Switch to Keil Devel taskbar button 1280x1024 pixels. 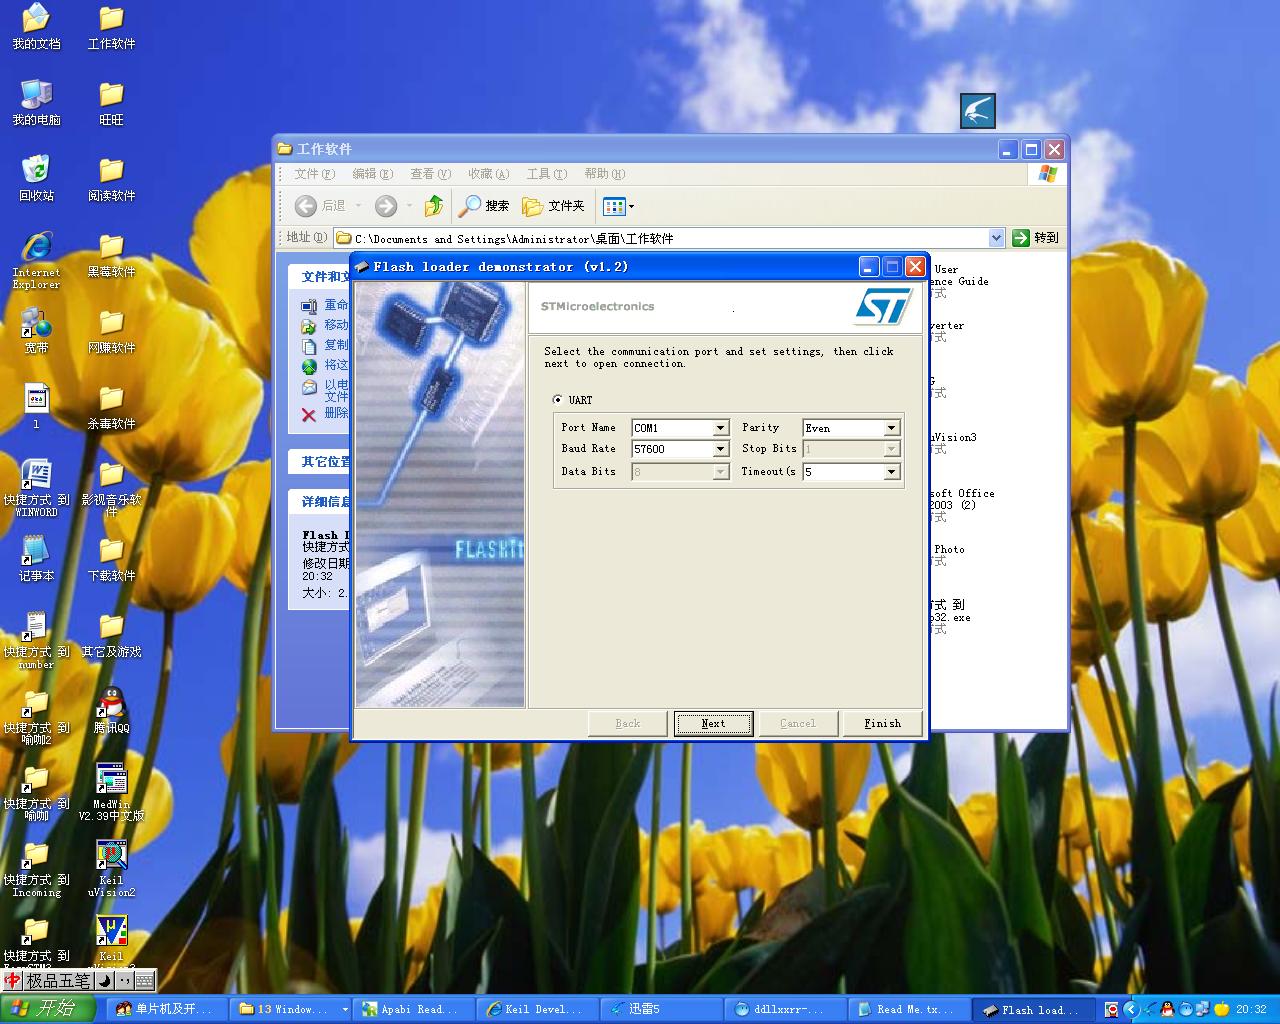[539, 1009]
